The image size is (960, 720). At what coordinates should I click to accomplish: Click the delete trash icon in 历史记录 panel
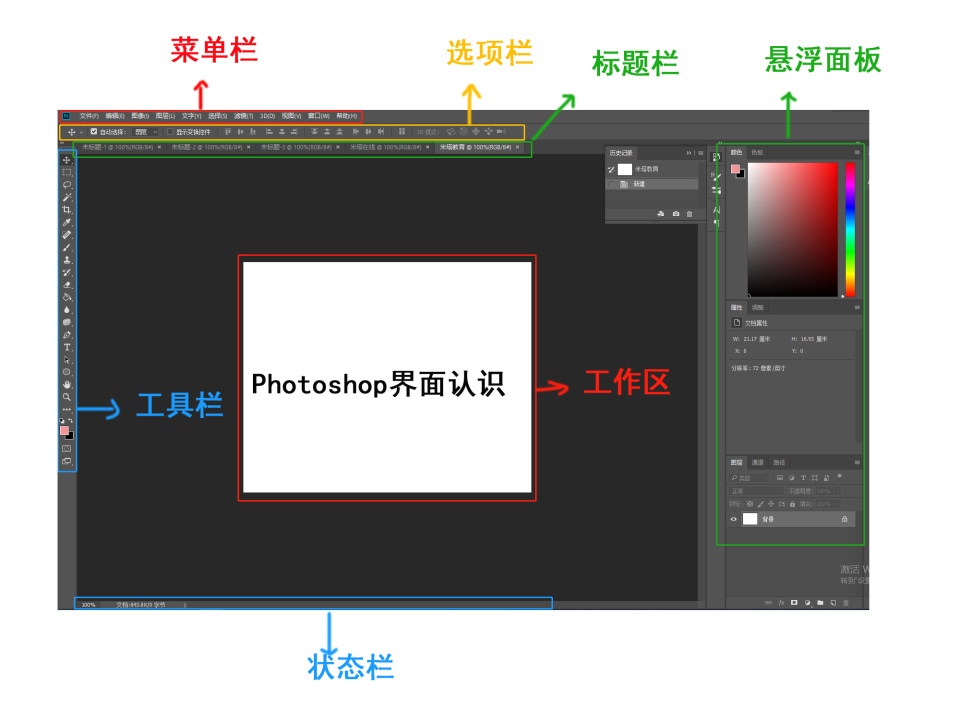click(689, 214)
